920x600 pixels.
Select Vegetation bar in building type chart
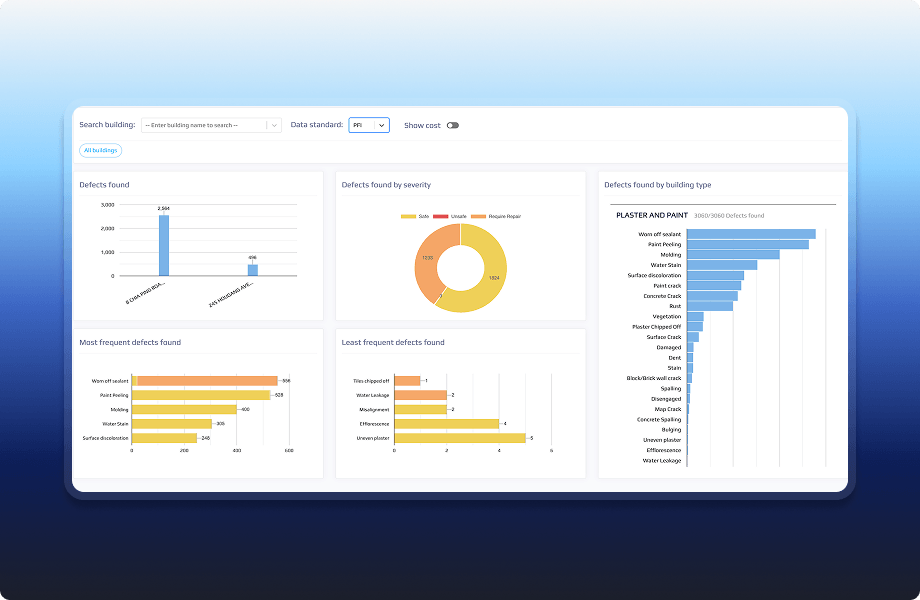coord(695,317)
